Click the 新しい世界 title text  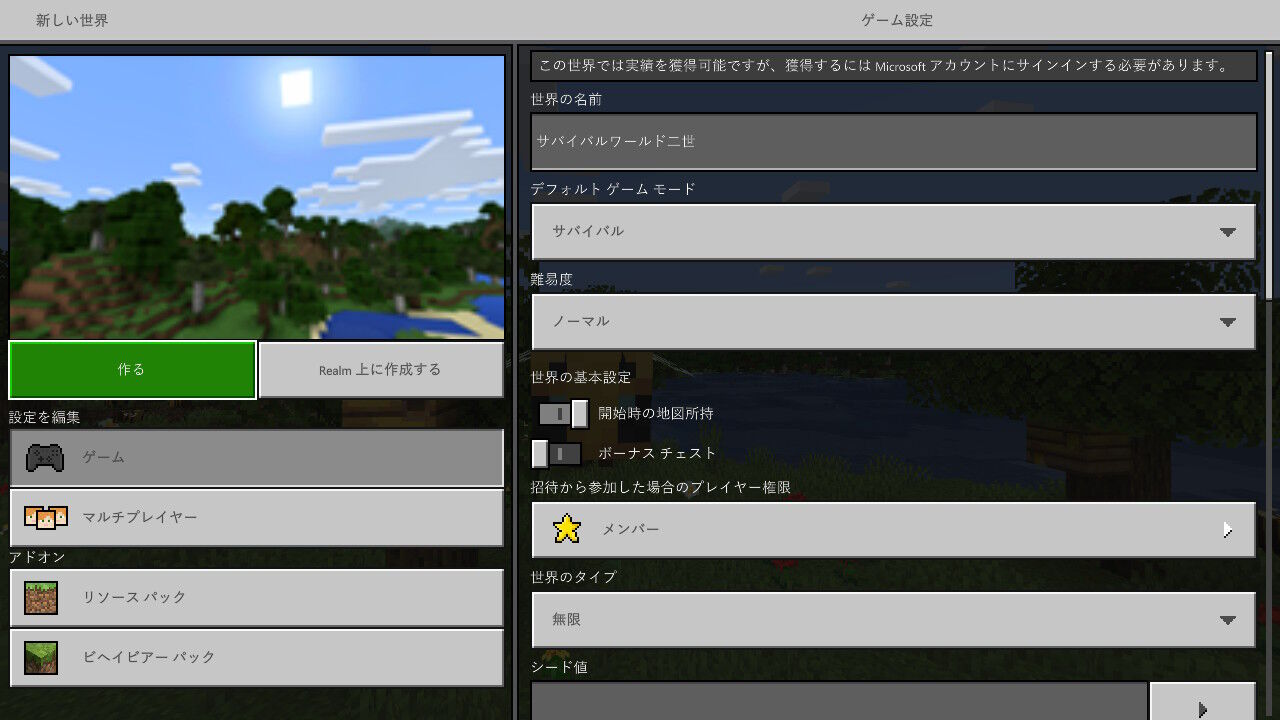72,20
